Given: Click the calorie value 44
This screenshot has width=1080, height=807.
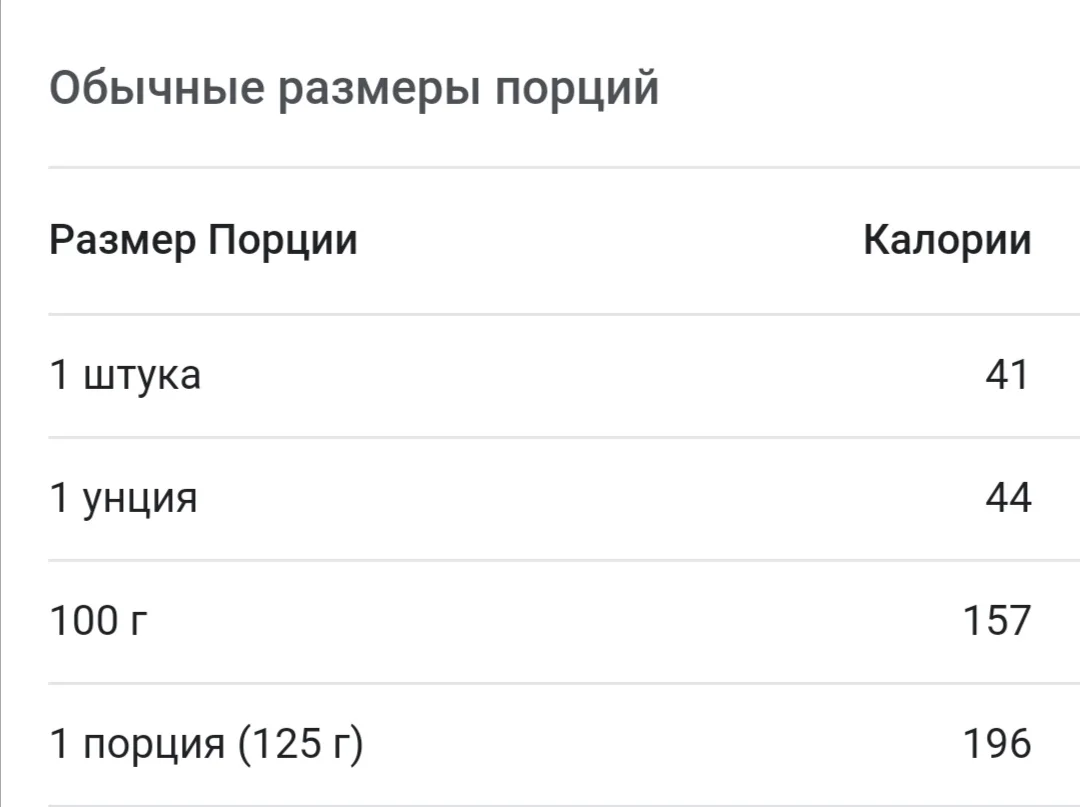Looking at the screenshot, I should click(x=1007, y=498).
